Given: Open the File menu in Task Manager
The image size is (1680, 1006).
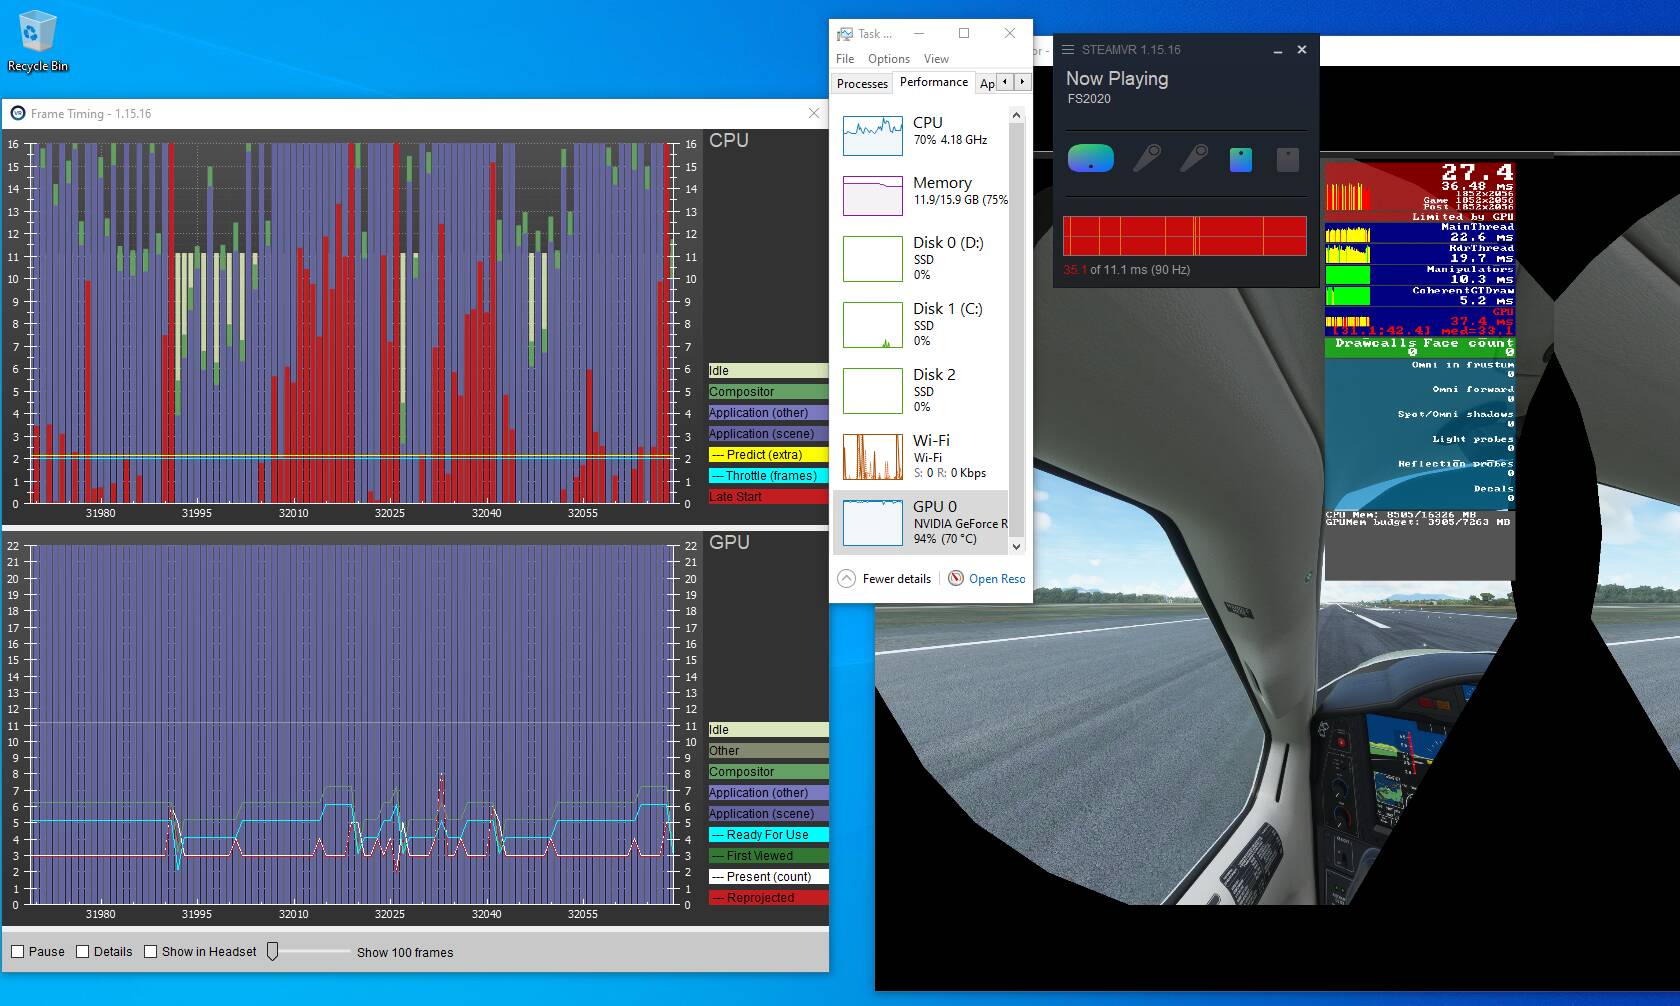Looking at the screenshot, I should 845,59.
